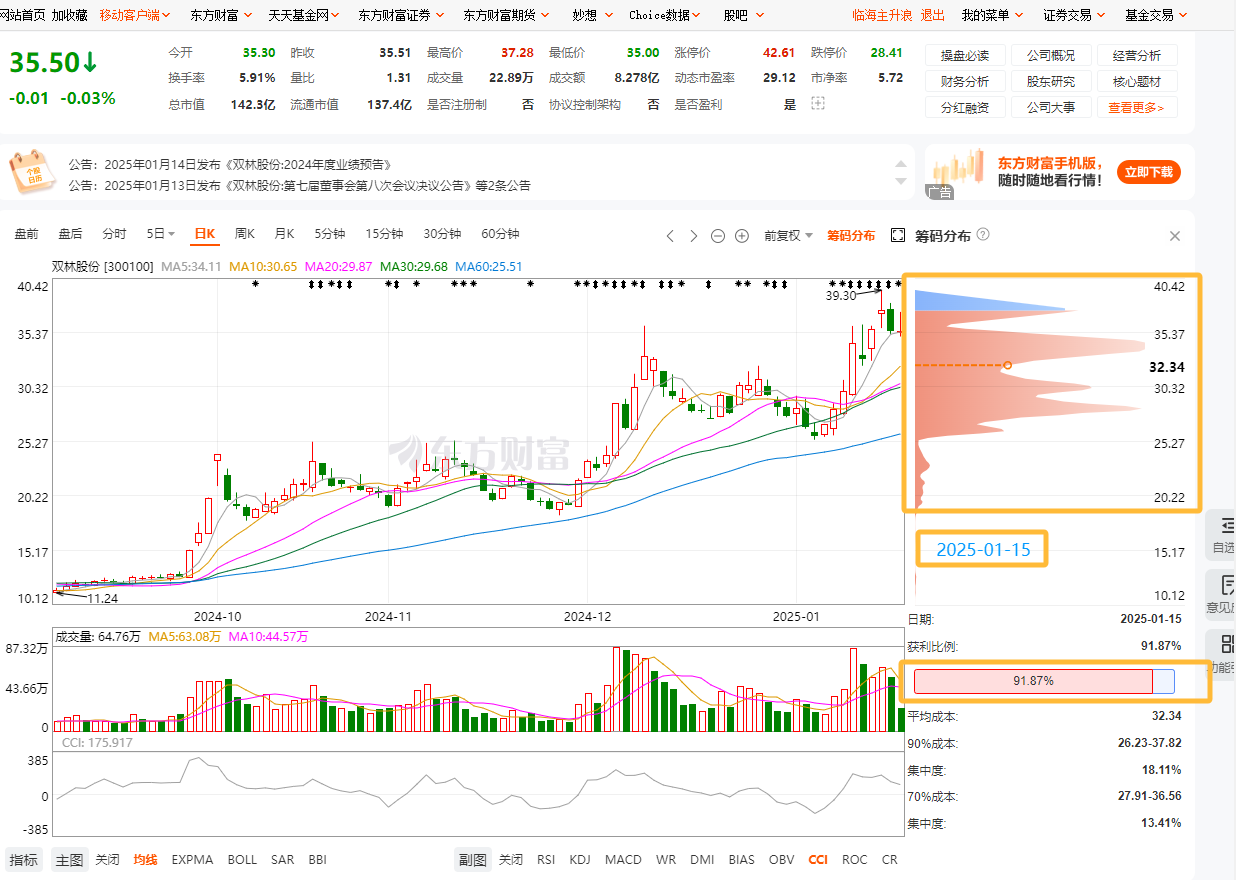Click the 指标 button in bottom bar
Viewport: 1236px width, 880px height.
coord(24,859)
